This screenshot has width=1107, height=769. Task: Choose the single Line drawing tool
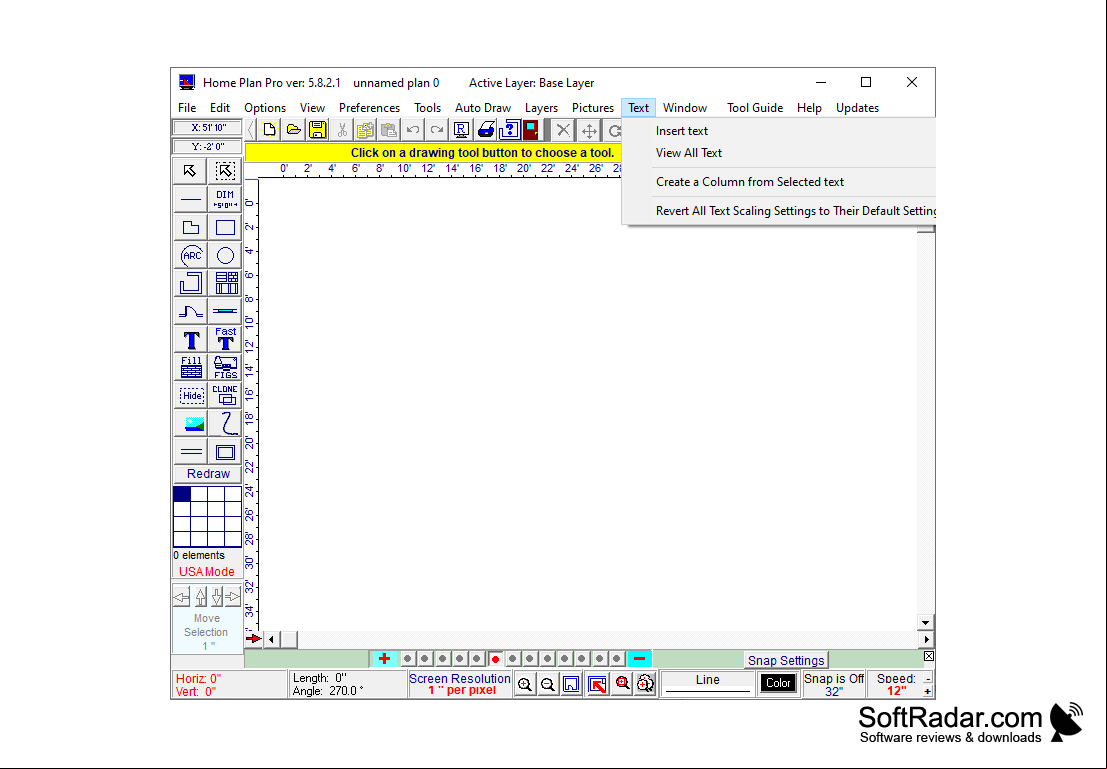(190, 199)
